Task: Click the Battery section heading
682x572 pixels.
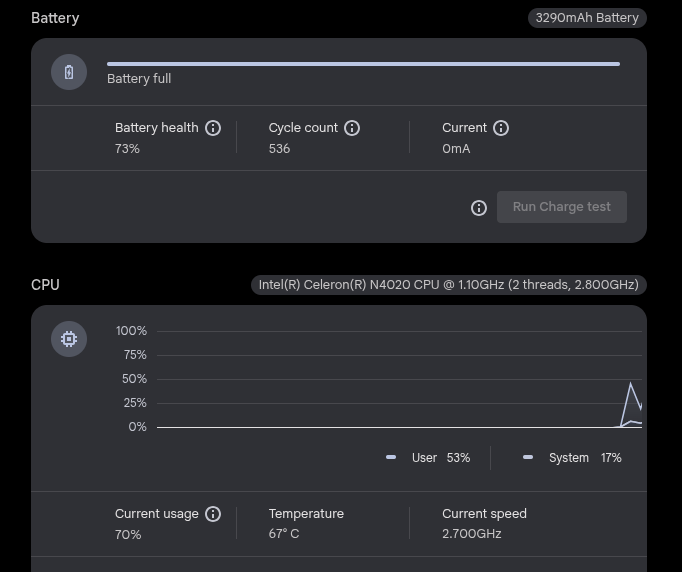Action: click(x=55, y=18)
